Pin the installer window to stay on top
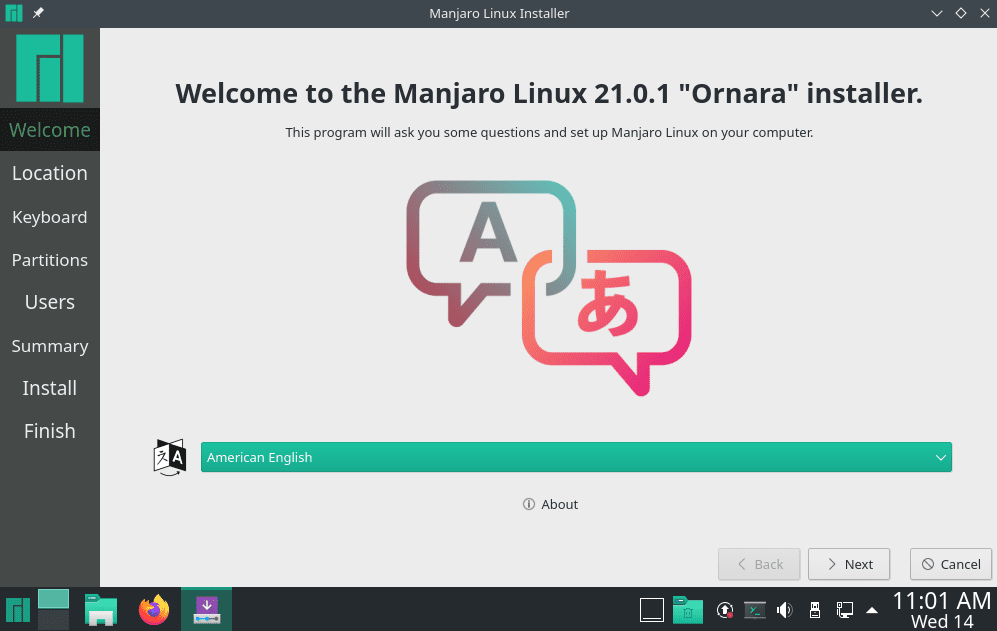Image resolution: width=997 pixels, height=631 pixels. [x=37, y=13]
